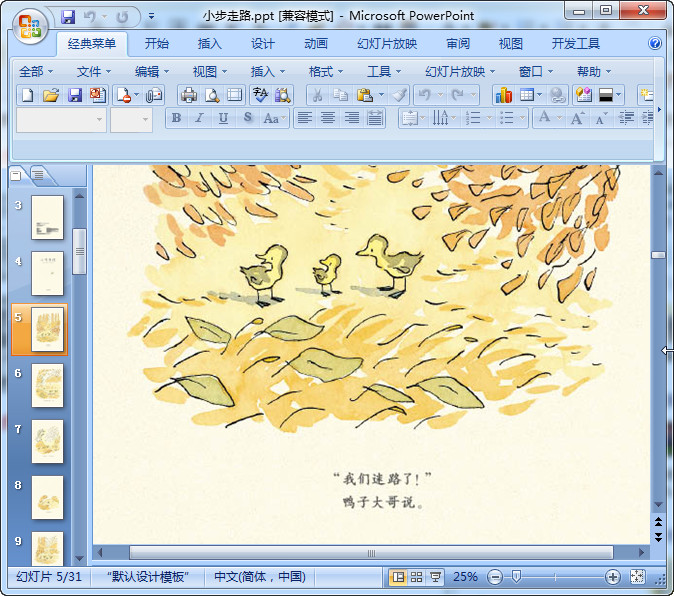
Task: Open the Change Case Aa dropdown
Action: [274, 118]
